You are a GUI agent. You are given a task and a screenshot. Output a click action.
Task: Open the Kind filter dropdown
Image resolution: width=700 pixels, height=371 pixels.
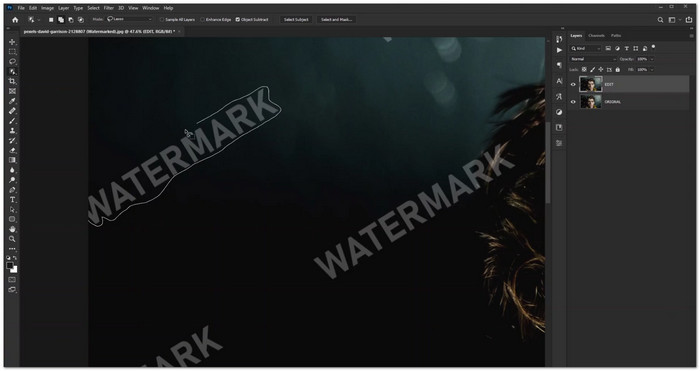pyautogui.click(x=586, y=48)
